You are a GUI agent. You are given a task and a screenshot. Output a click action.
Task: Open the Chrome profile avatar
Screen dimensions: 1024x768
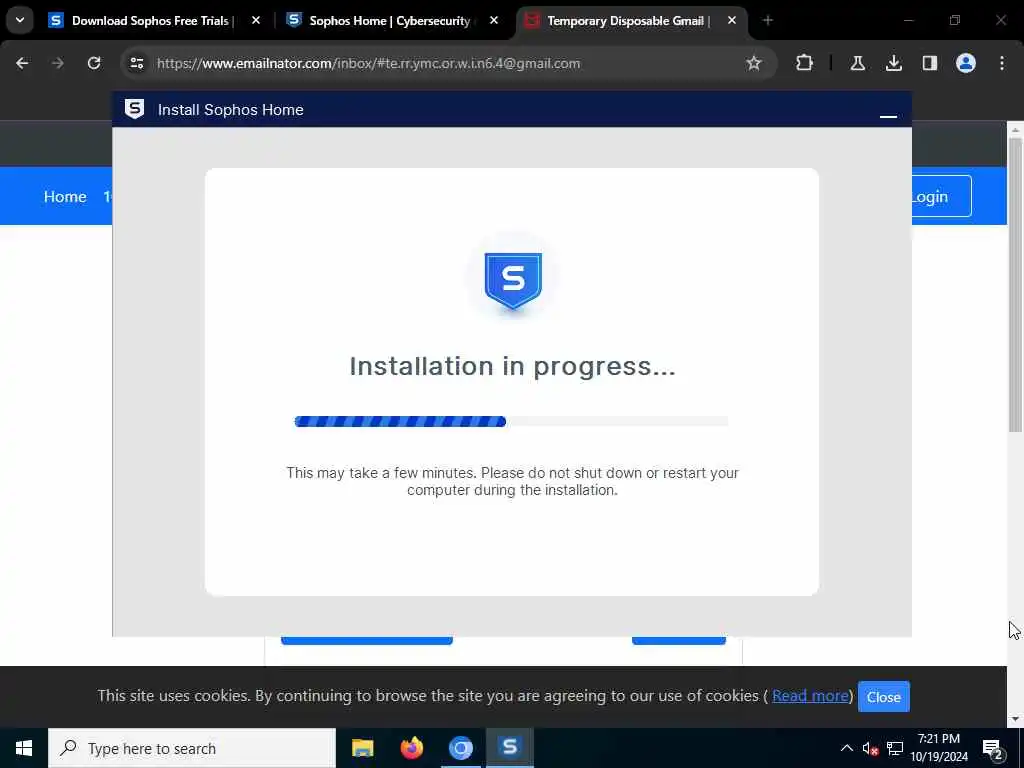966,63
